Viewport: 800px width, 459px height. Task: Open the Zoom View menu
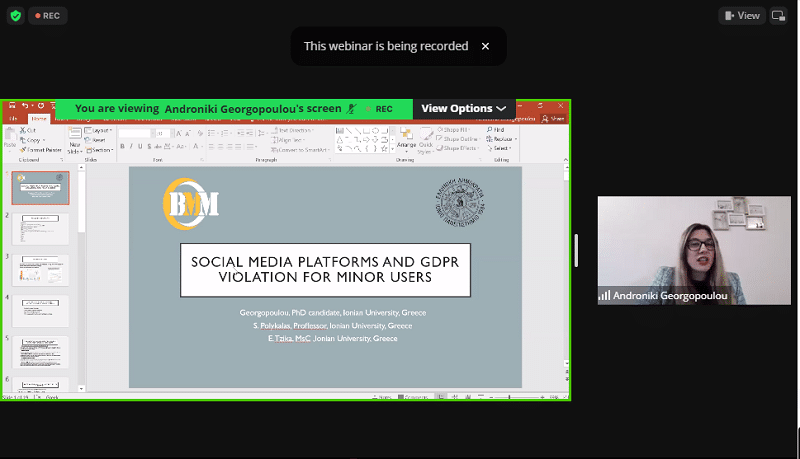tap(742, 16)
